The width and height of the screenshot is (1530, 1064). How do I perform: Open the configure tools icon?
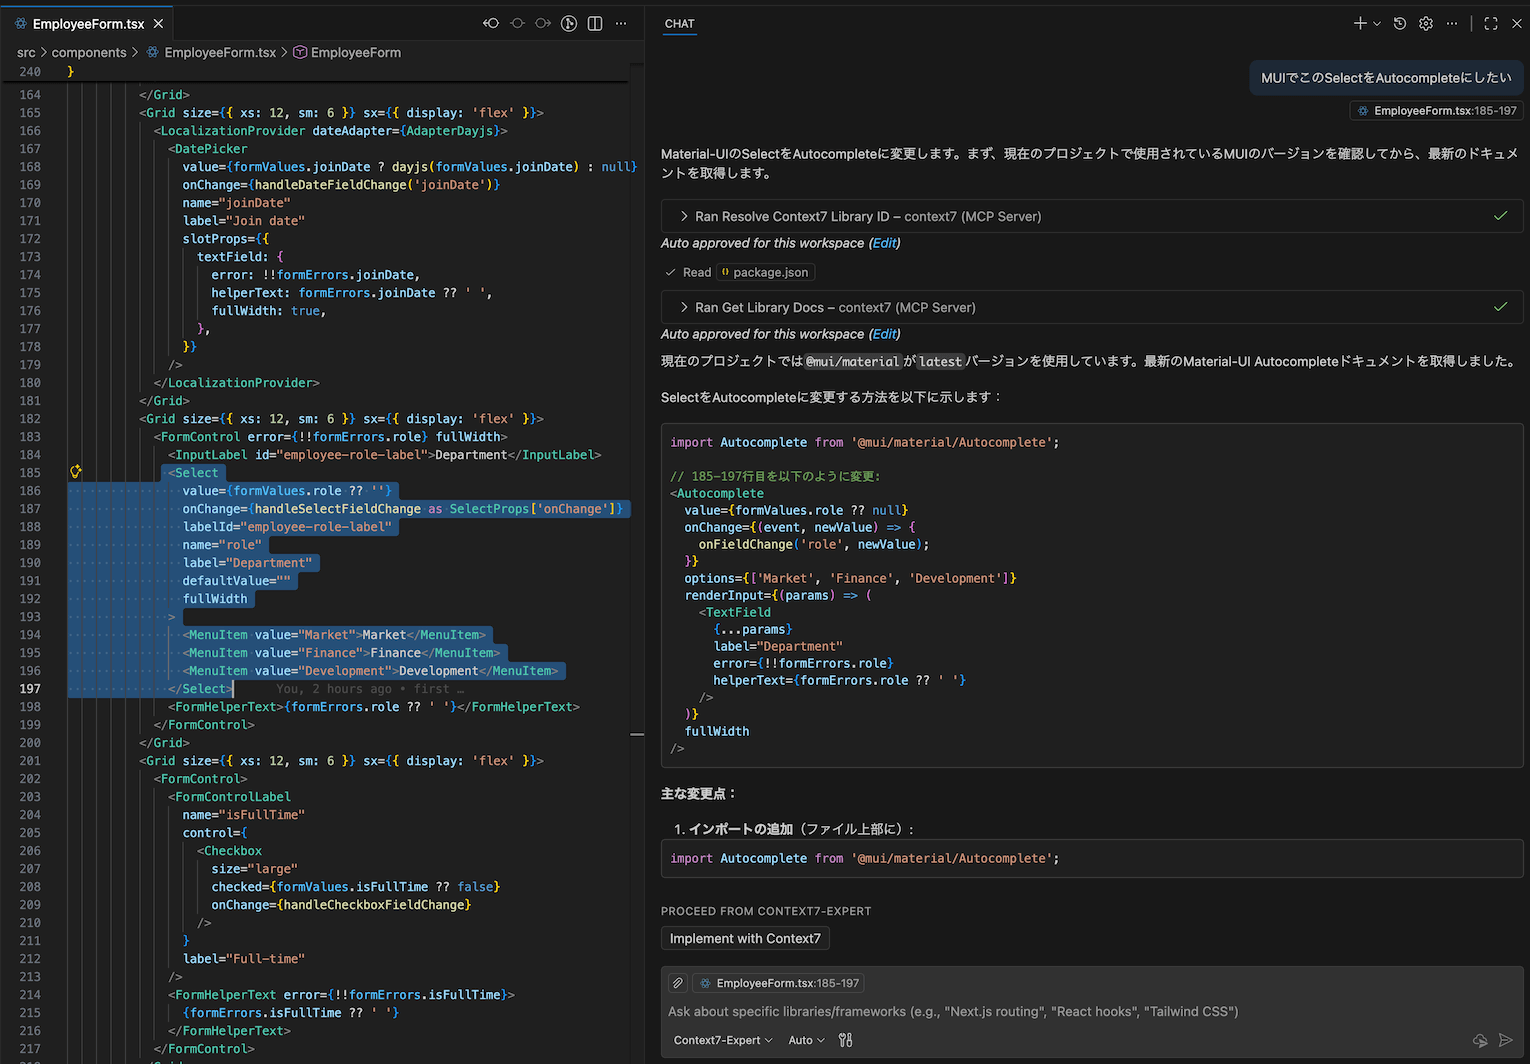(845, 1040)
